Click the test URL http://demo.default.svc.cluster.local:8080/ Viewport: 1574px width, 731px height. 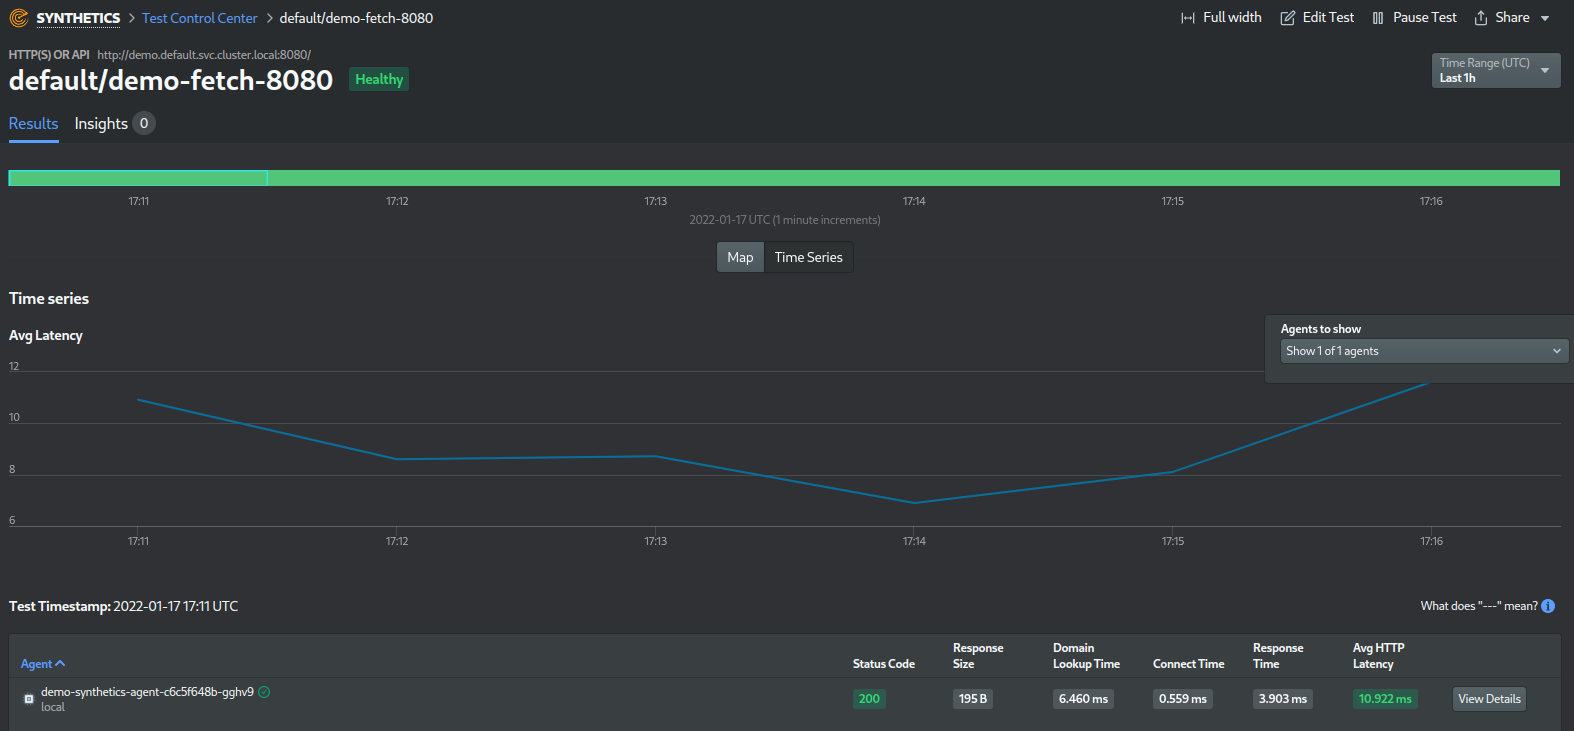(x=204, y=55)
